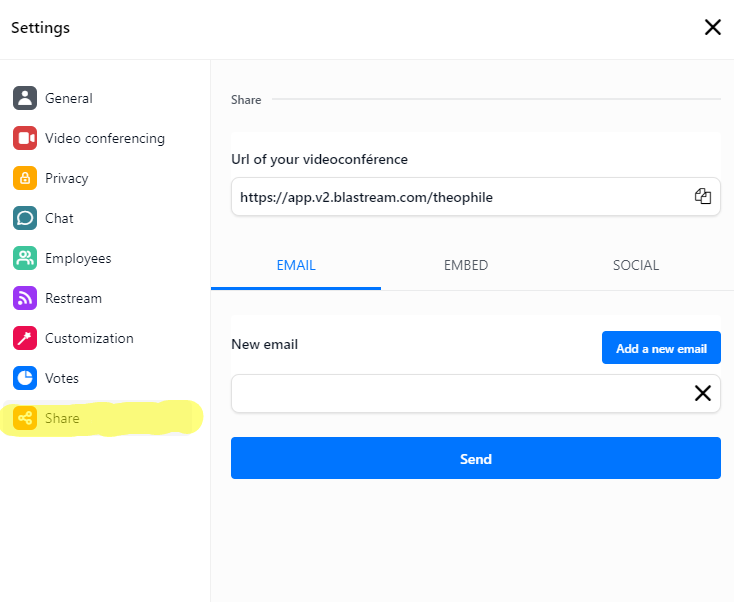Select the Votes pie chart icon
This screenshot has height=602, width=734.
click(x=25, y=378)
